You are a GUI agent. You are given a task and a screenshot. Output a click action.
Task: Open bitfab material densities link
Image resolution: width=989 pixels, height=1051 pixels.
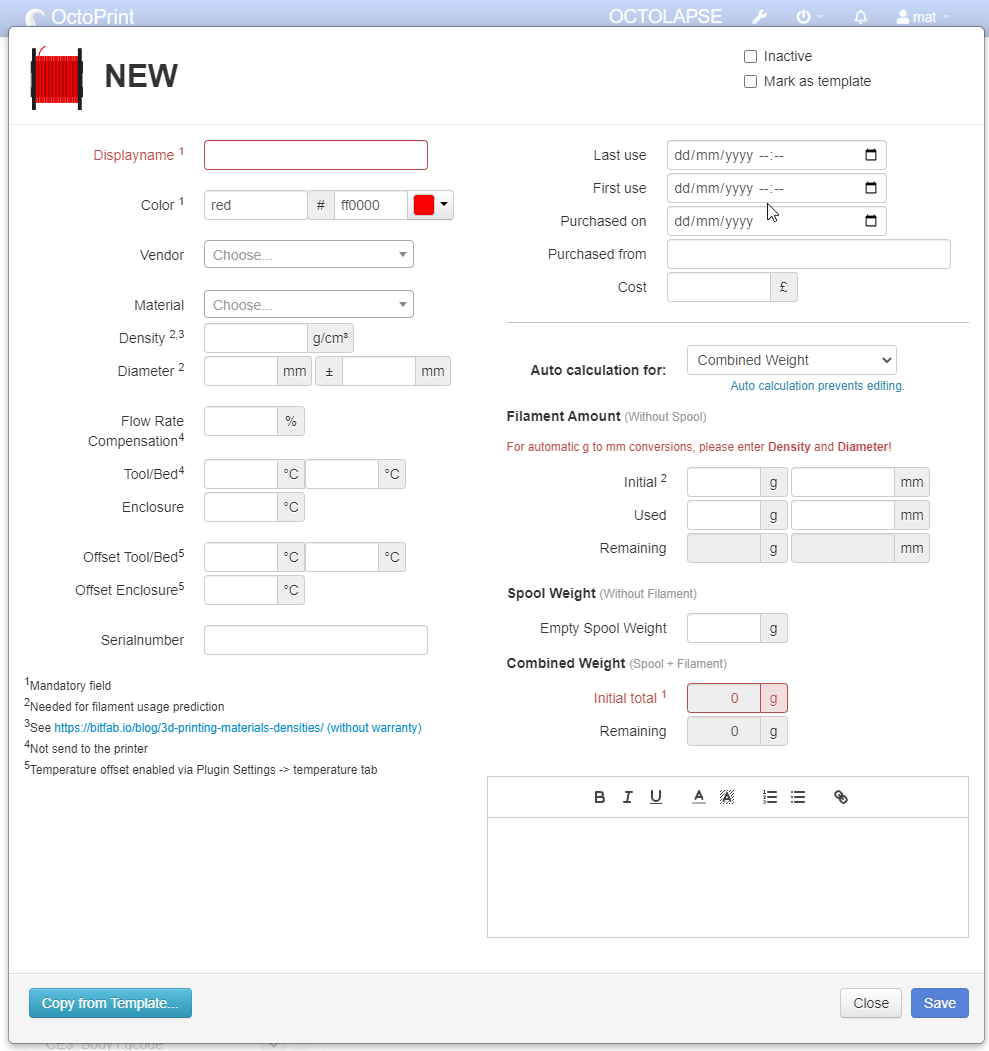point(238,728)
